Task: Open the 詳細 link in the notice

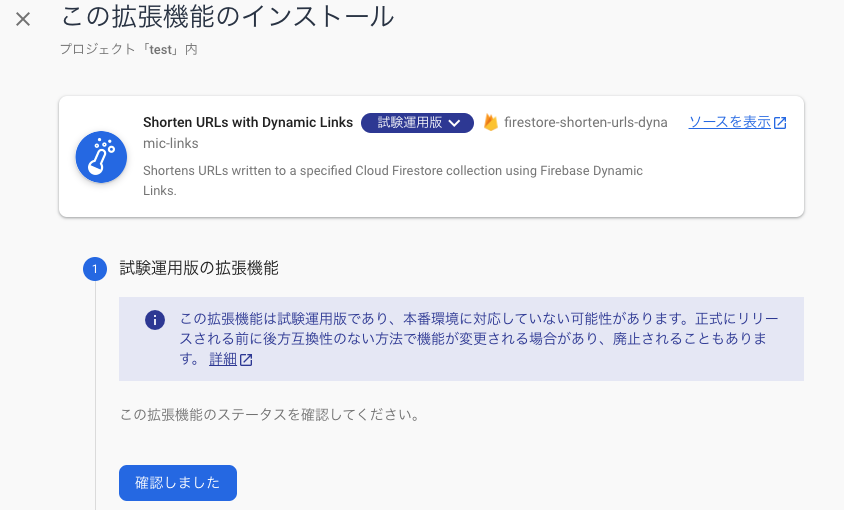Action: 230,359
